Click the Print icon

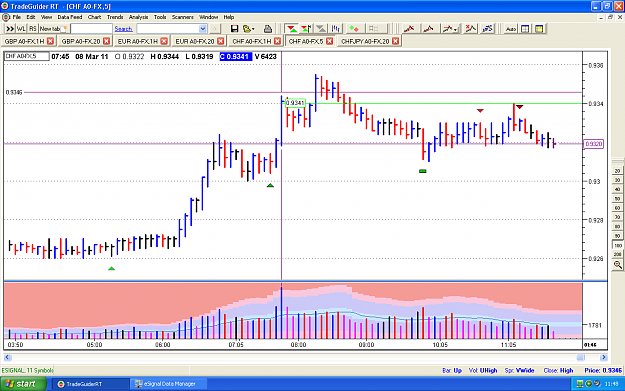pyautogui.click(x=268, y=29)
